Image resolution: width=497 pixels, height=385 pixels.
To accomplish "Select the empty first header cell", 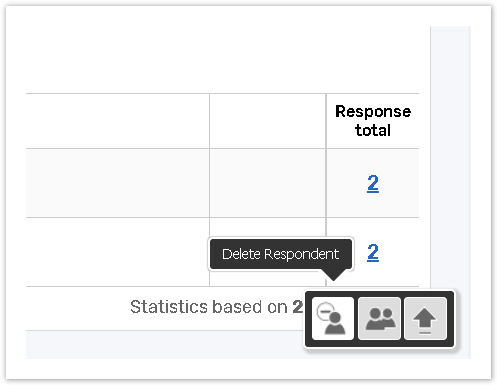I will (x=117, y=121).
